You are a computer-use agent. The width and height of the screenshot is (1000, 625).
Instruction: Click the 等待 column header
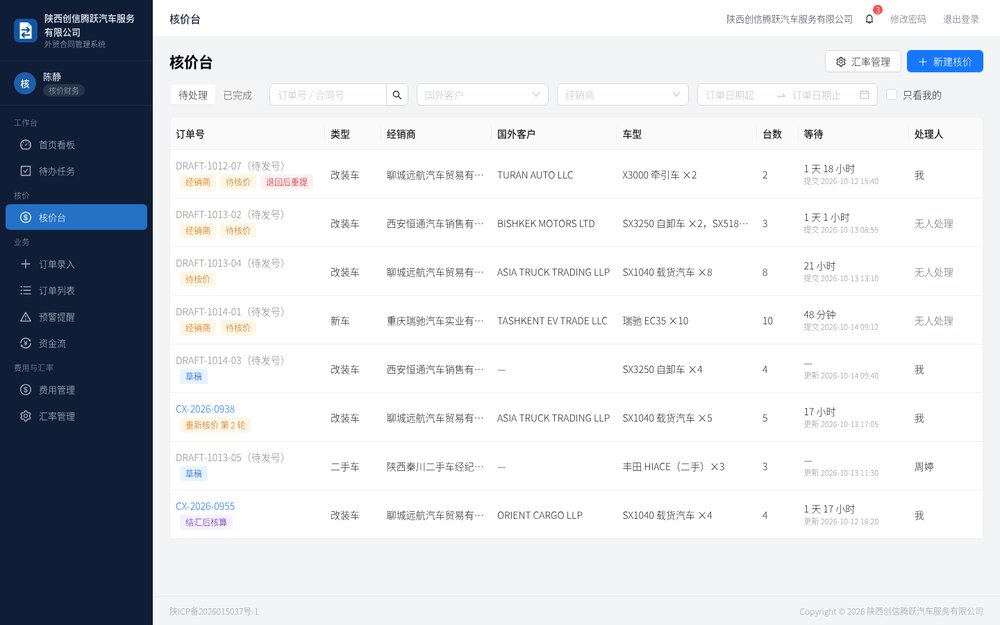[x=813, y=134]
